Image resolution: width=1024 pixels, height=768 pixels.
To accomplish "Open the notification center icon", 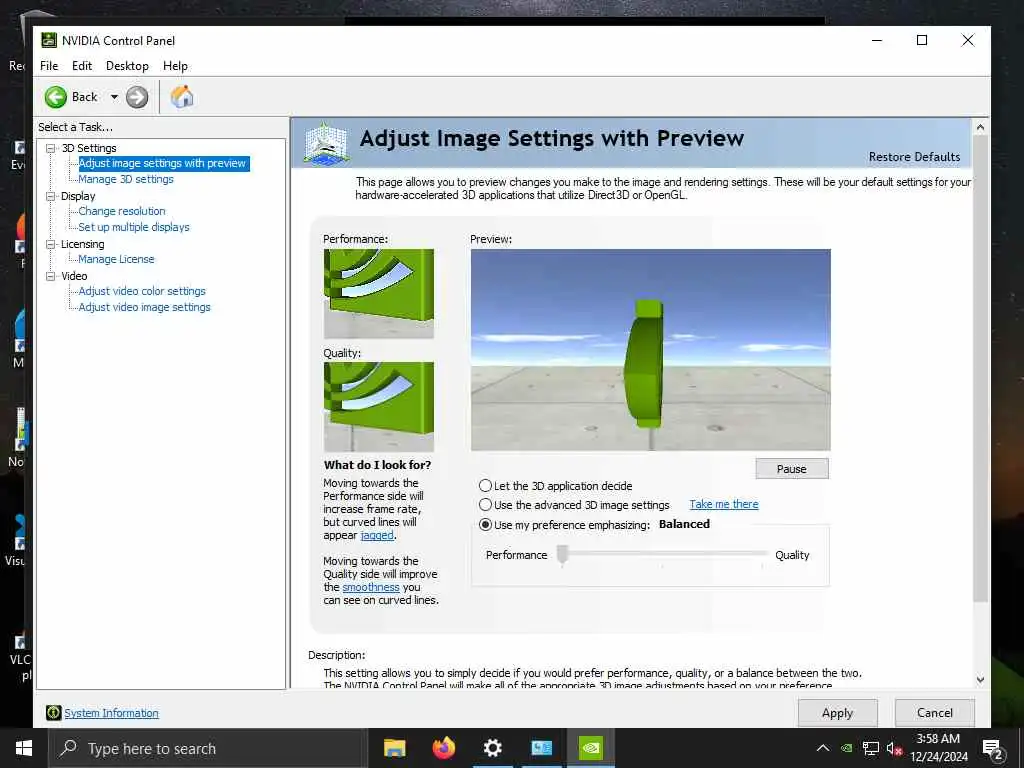I will pyautogui.click(x=993, y=749).
